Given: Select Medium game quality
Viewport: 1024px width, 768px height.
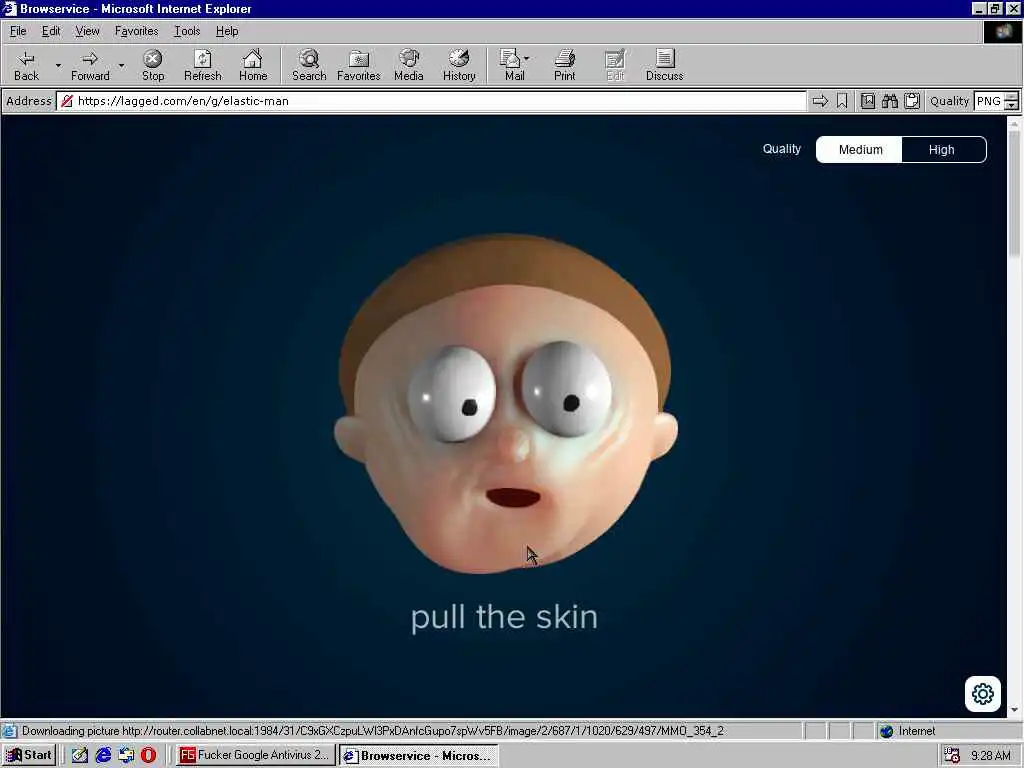Looking at the screenshot, I should click(860, 150).
